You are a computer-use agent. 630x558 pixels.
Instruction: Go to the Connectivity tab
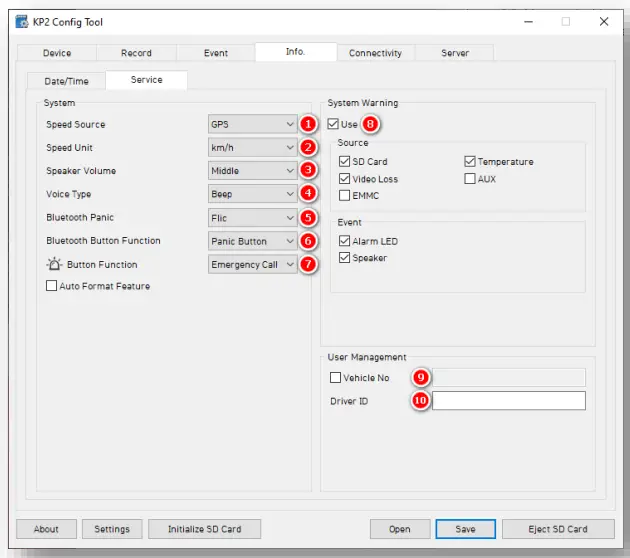pos(375,53)
